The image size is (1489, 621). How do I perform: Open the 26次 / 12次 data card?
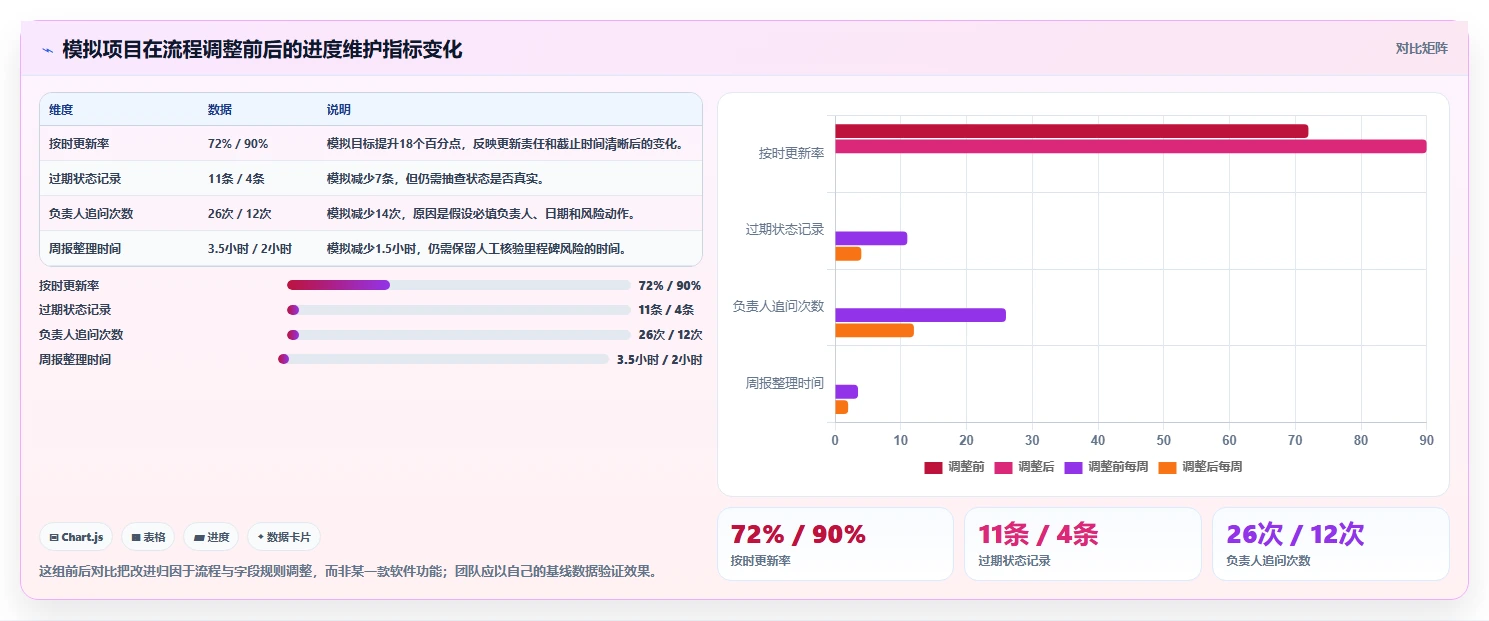click(1330, 544)
